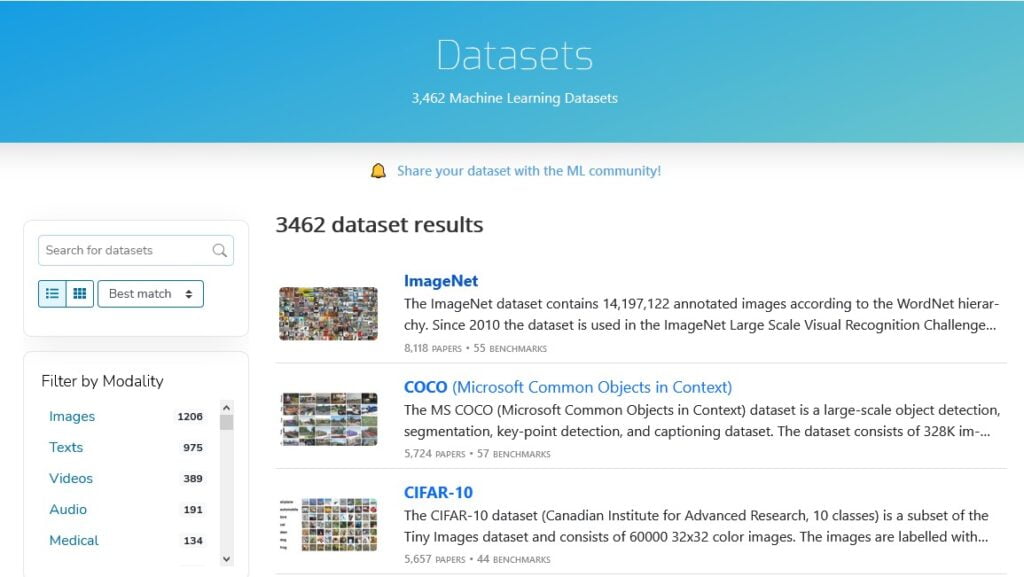Select the Medical modality filter
Viewport: 1024px width, 577px height.
coord(74,540)
